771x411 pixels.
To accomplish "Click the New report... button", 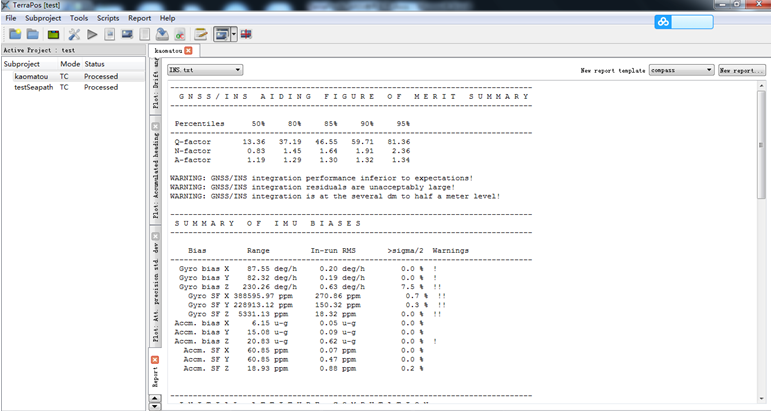I will click(x=741, y=71).
